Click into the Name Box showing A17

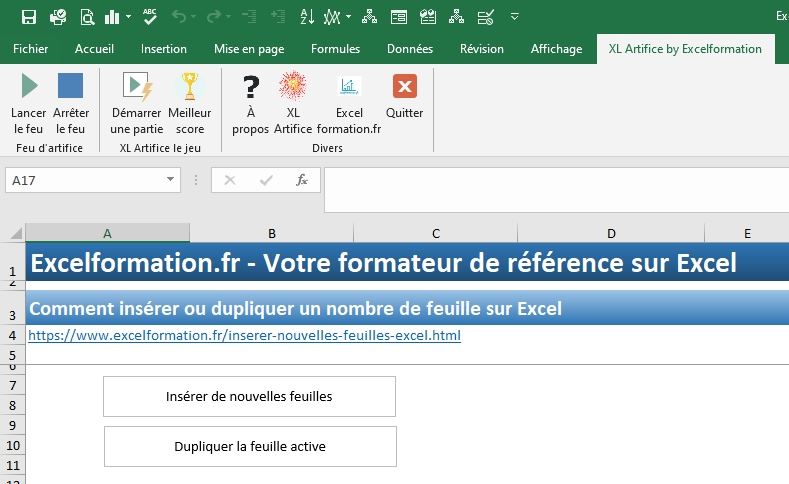coord(86,180)
